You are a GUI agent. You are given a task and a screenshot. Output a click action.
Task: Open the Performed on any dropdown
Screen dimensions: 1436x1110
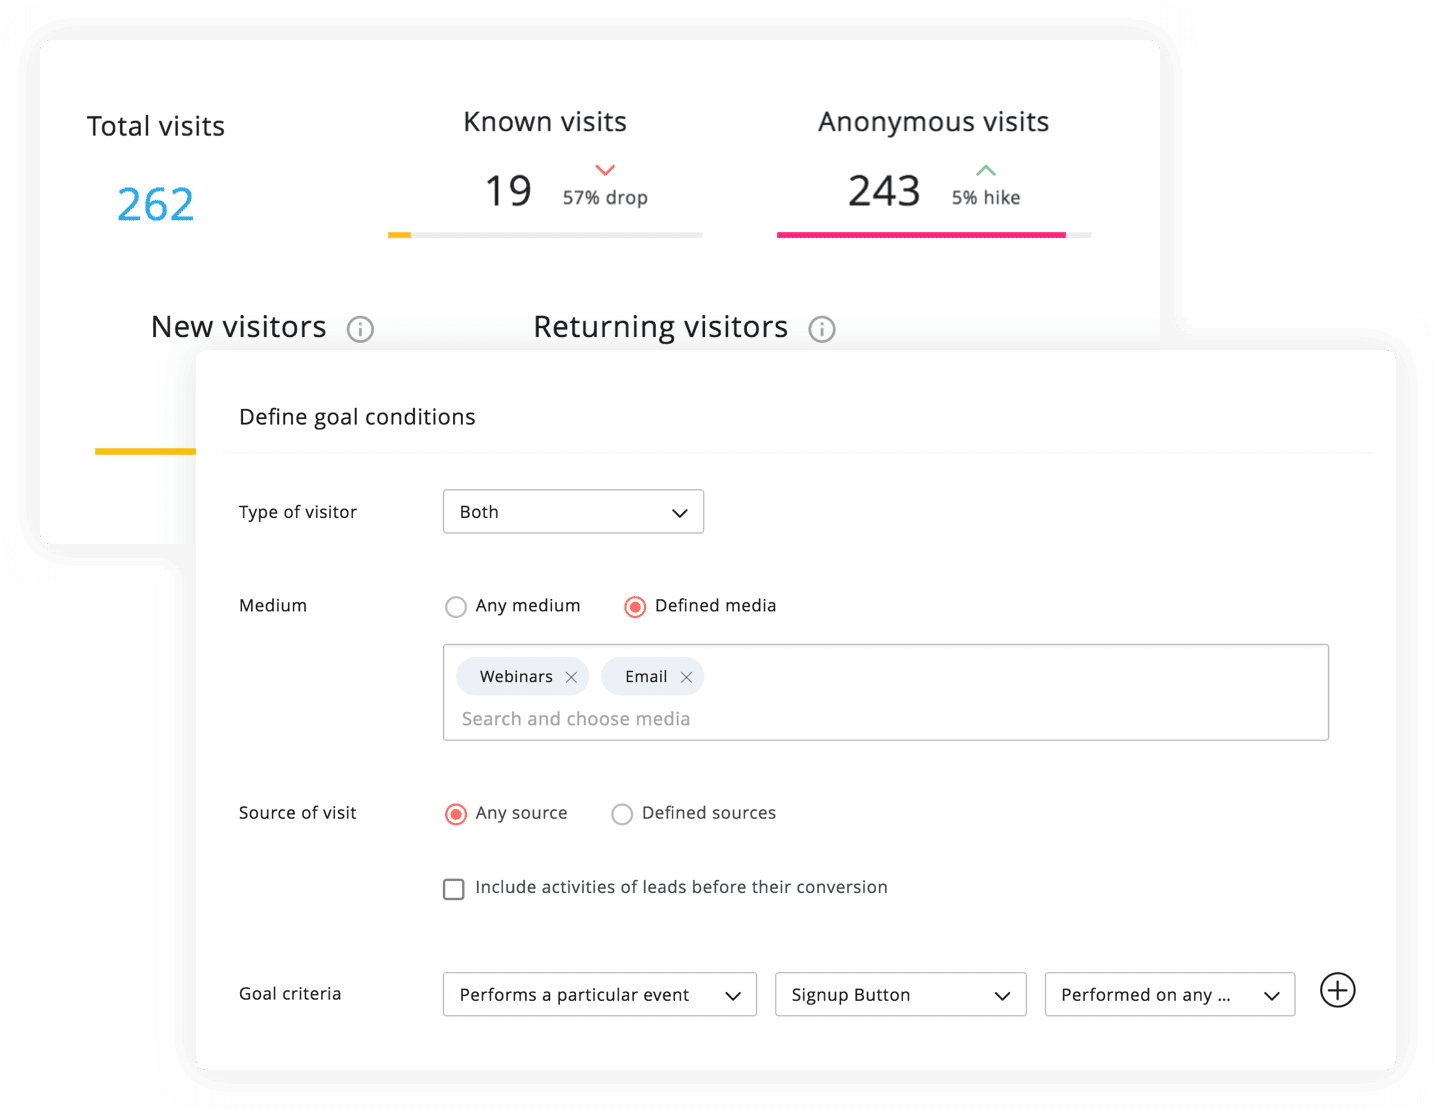pyautogui.click(x=1170, y=995)
